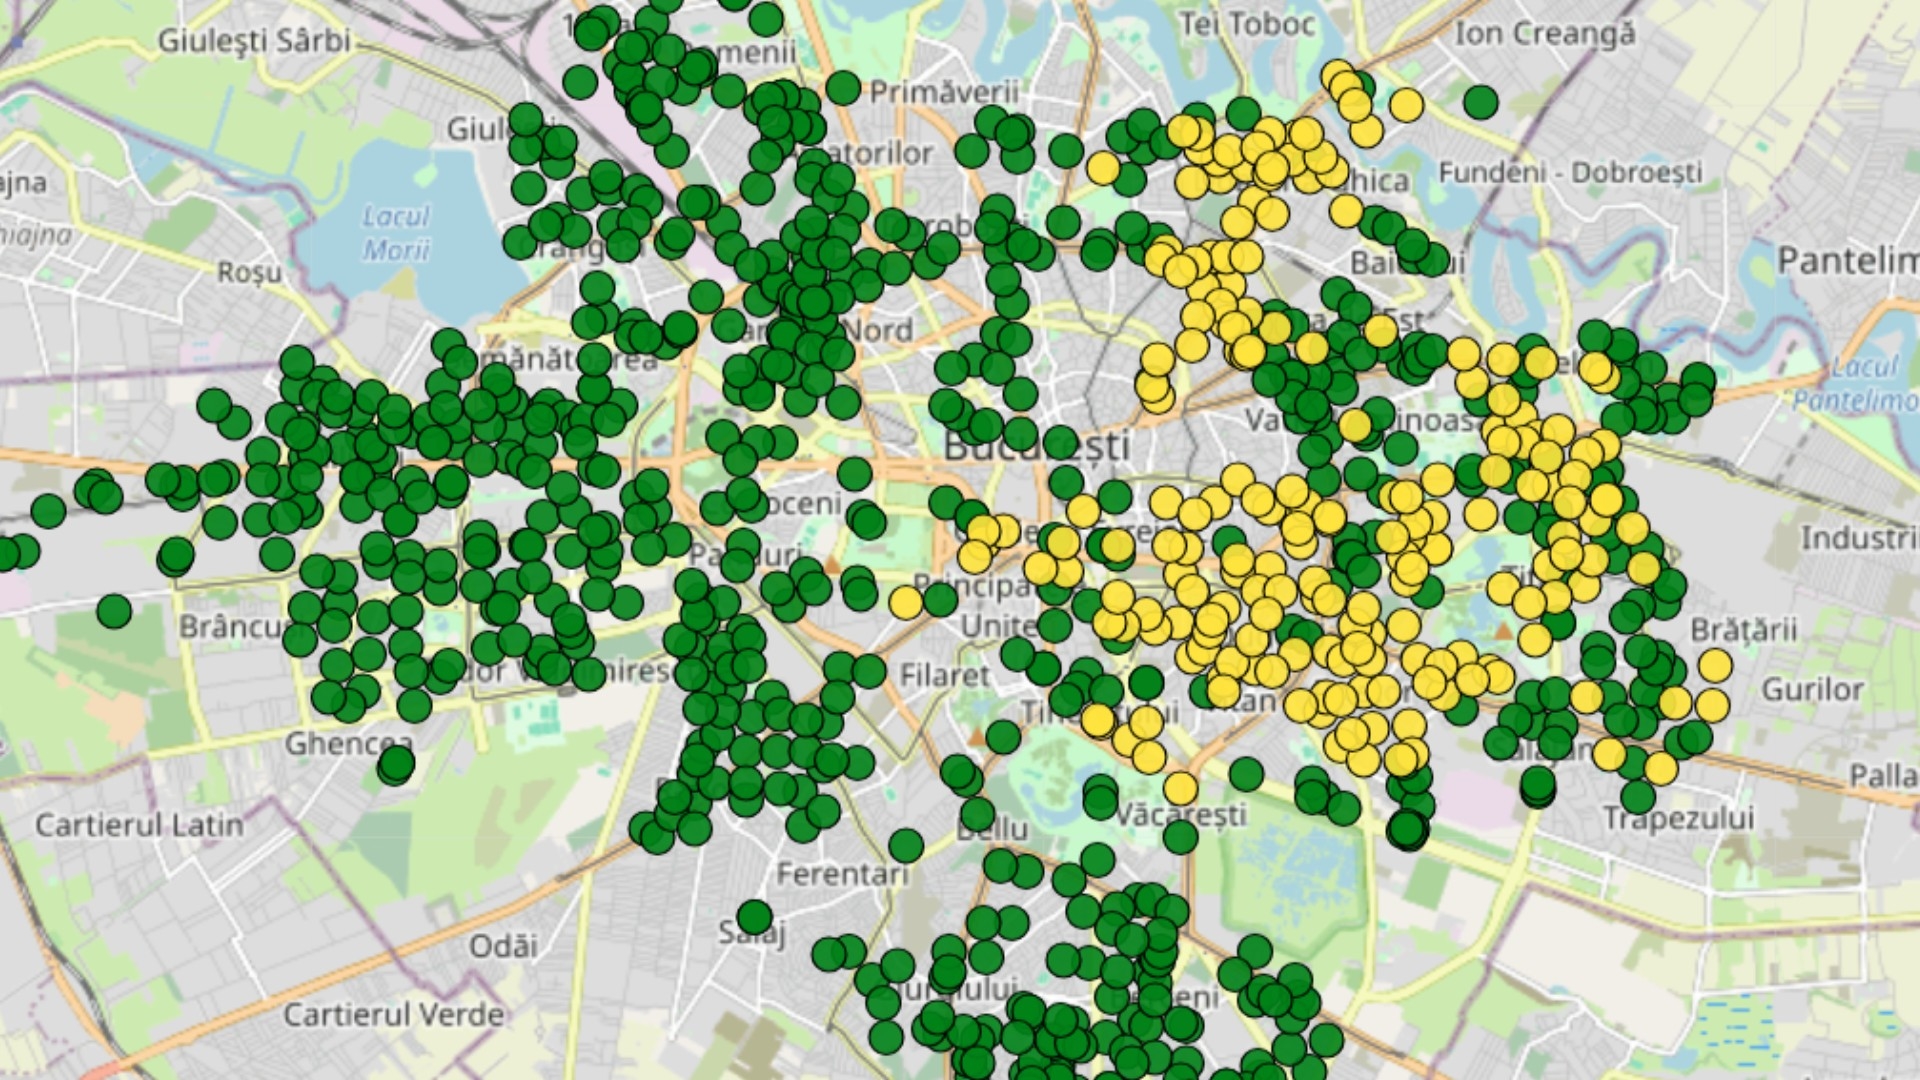Screen dimensions: 1920x1080
Task: Click the lone yellow marker left of Principa label
Action: coord(905,602)
